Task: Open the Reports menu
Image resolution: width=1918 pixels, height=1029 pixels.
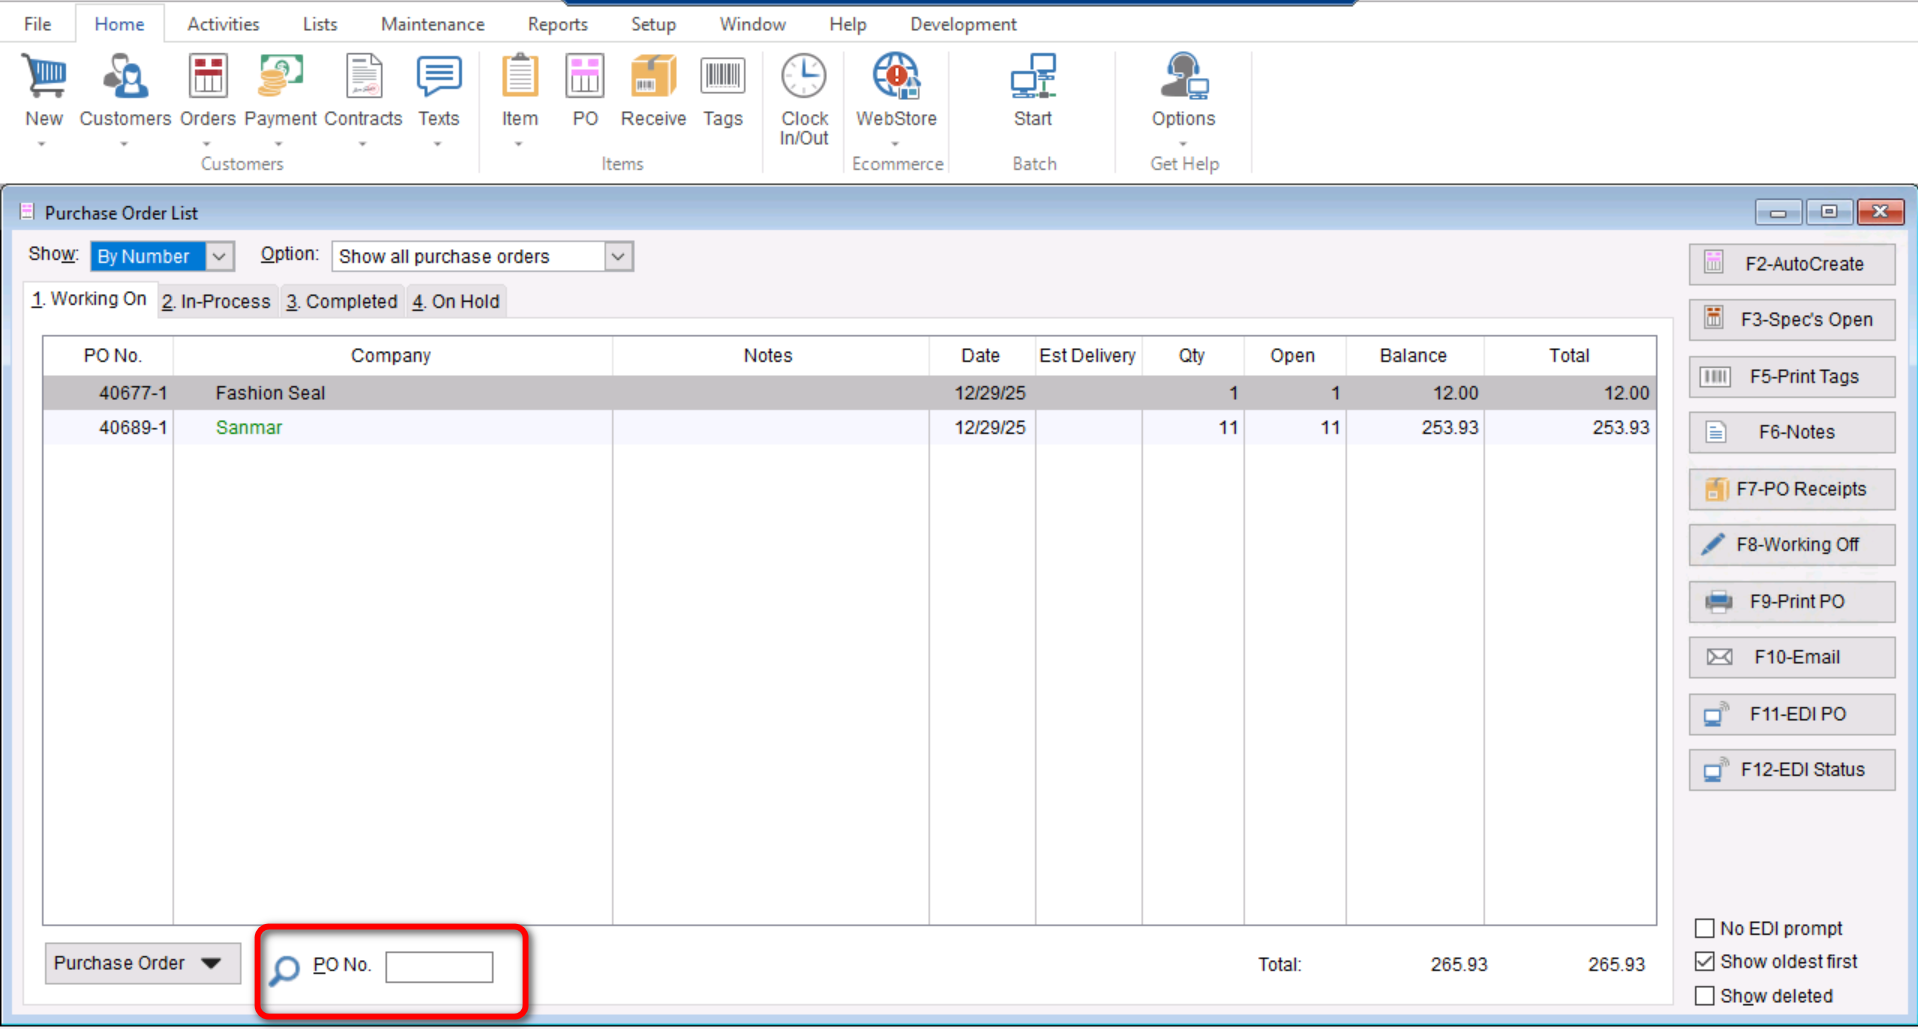Action: (557, 24)
